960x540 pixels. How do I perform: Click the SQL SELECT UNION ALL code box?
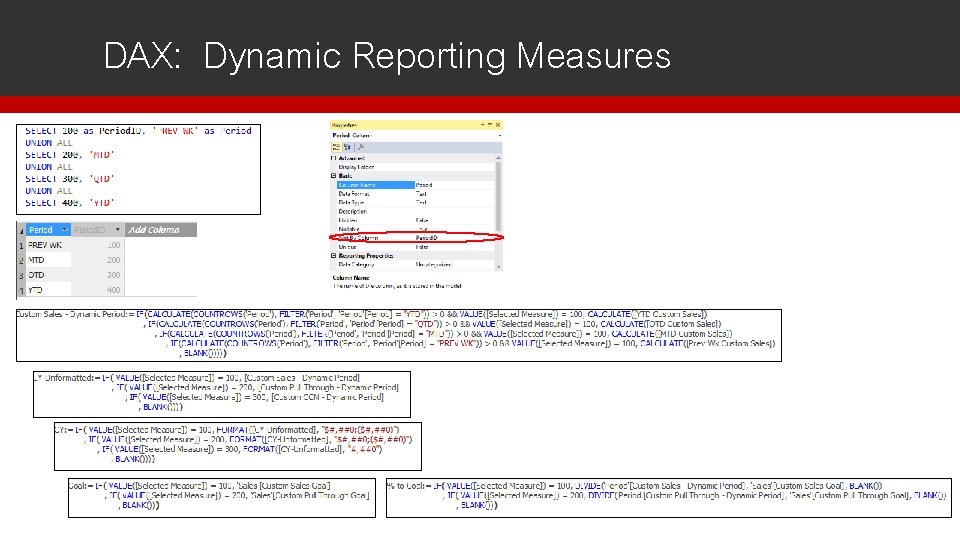(138, 170)
